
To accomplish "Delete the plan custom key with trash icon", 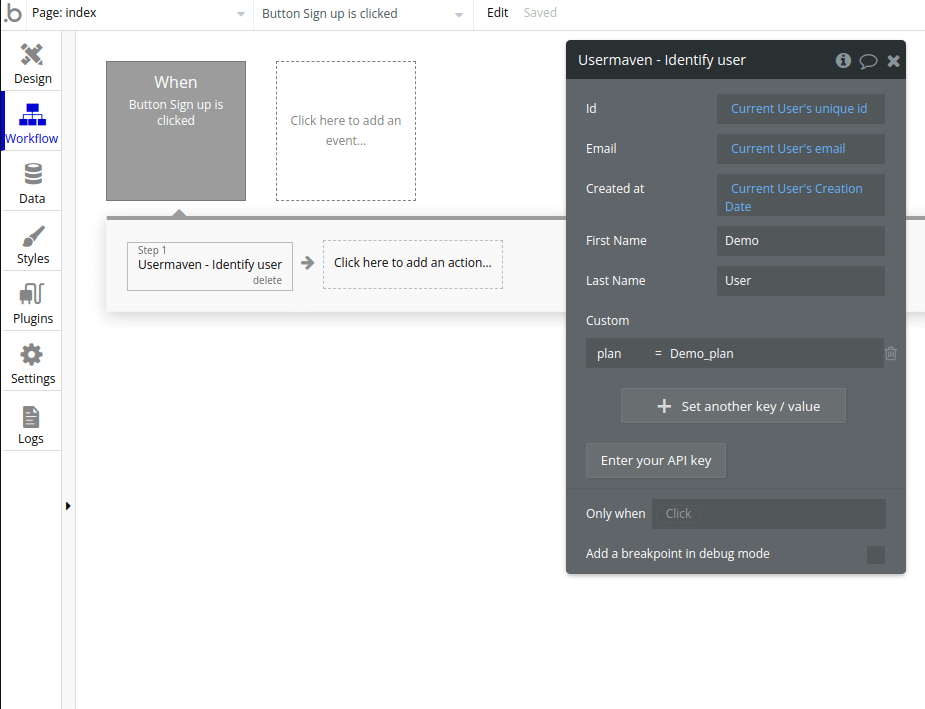I will click(x=891, y=353).
